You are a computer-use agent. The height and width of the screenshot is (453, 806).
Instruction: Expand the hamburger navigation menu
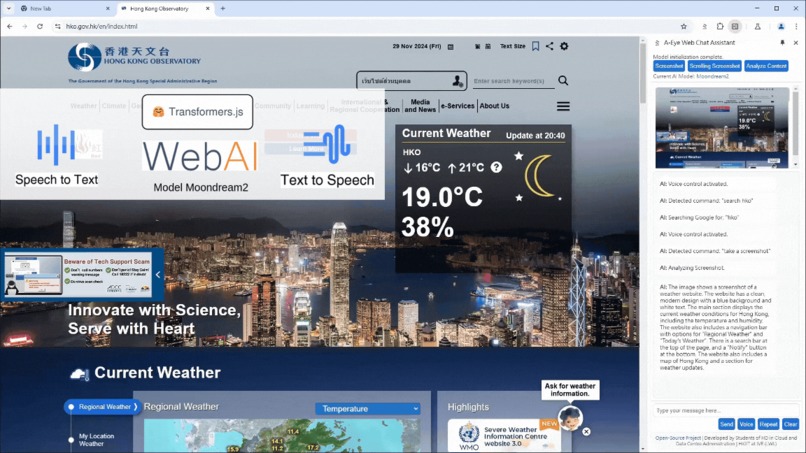563,106
